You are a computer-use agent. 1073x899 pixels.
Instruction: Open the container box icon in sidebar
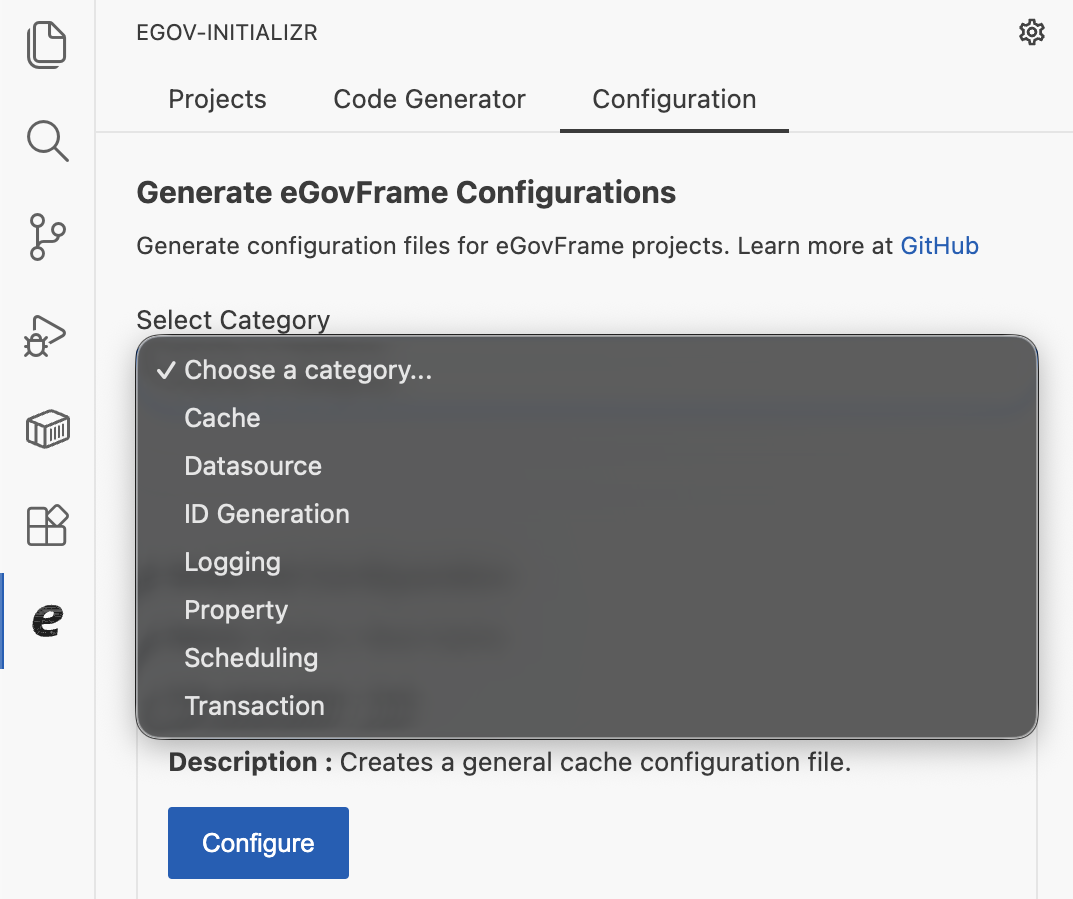(47, 430)
